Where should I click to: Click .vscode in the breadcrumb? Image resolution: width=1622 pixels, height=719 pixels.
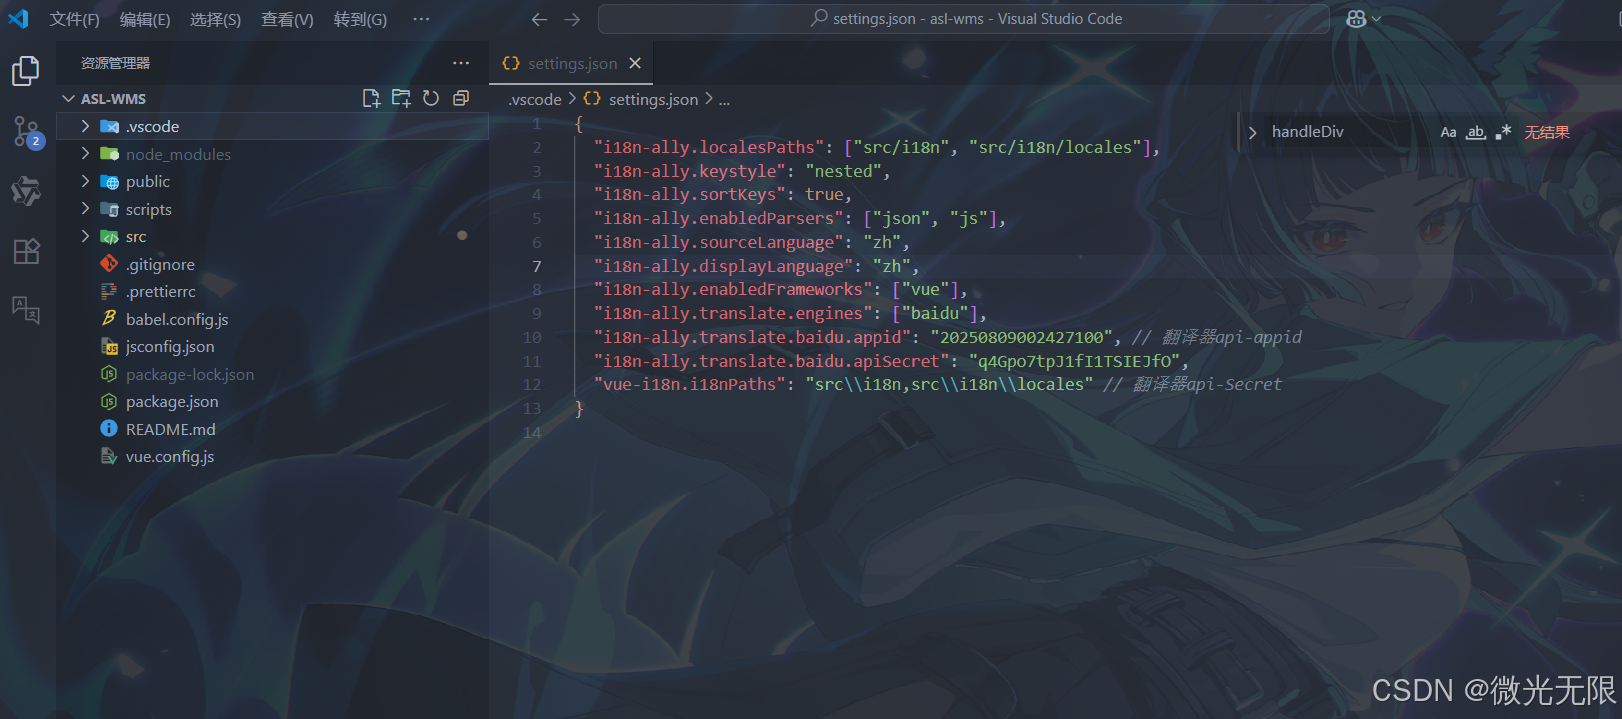(x=535, y=99)
